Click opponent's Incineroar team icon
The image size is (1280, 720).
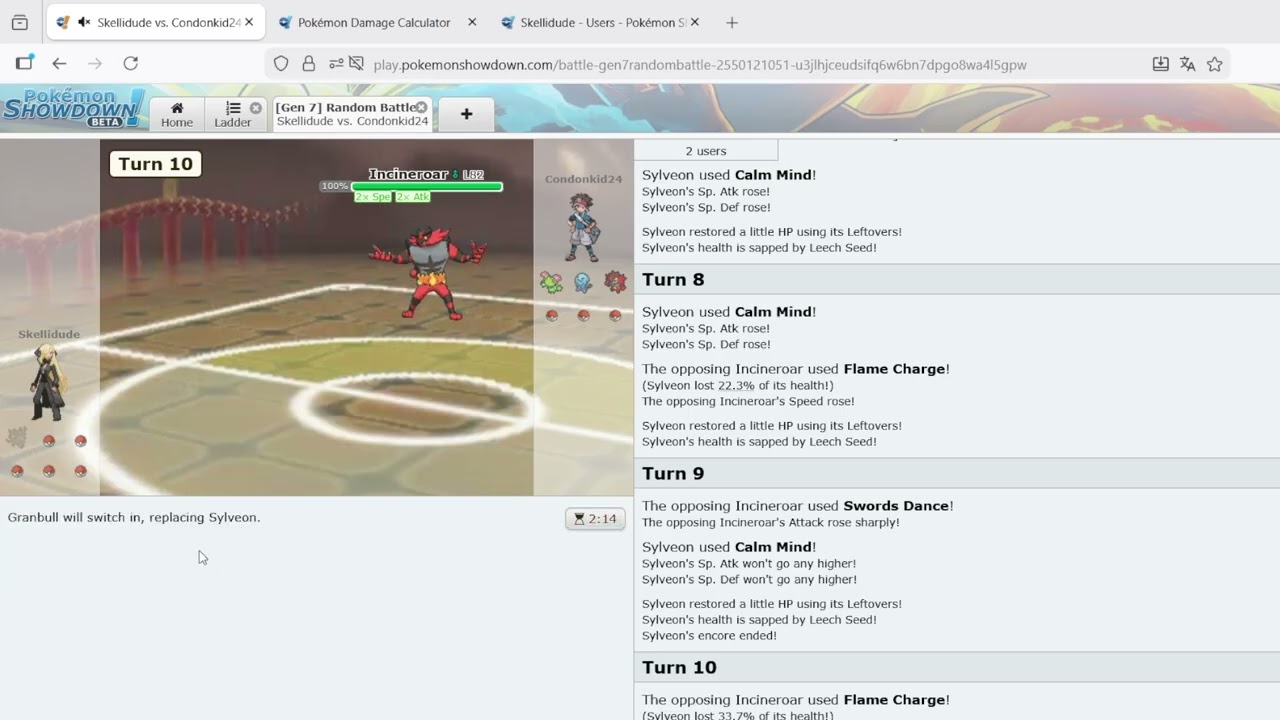tap(615, 282)
